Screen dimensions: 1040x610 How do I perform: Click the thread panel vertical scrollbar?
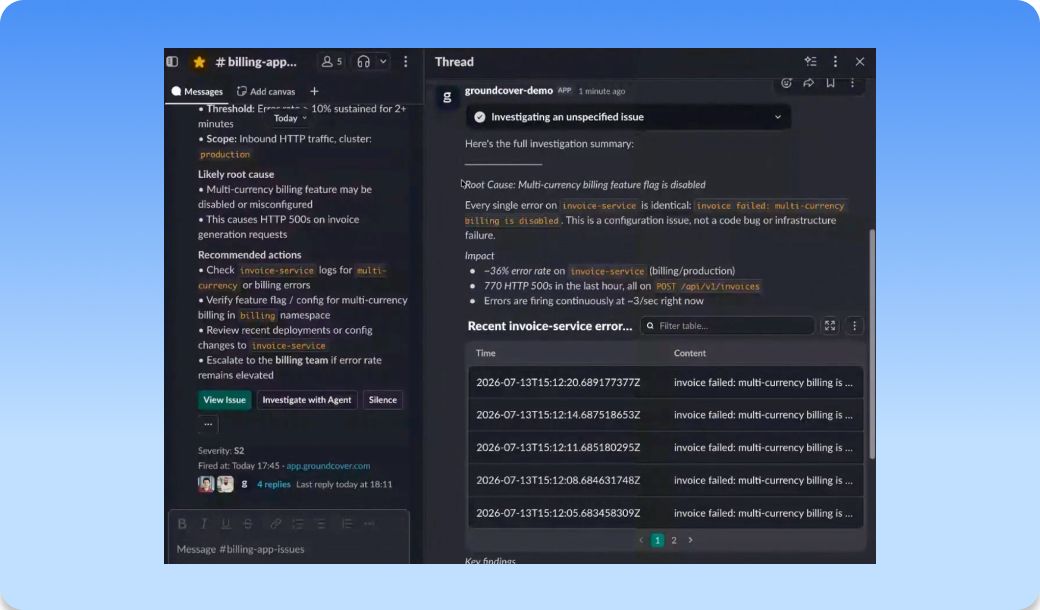[872, 344]
